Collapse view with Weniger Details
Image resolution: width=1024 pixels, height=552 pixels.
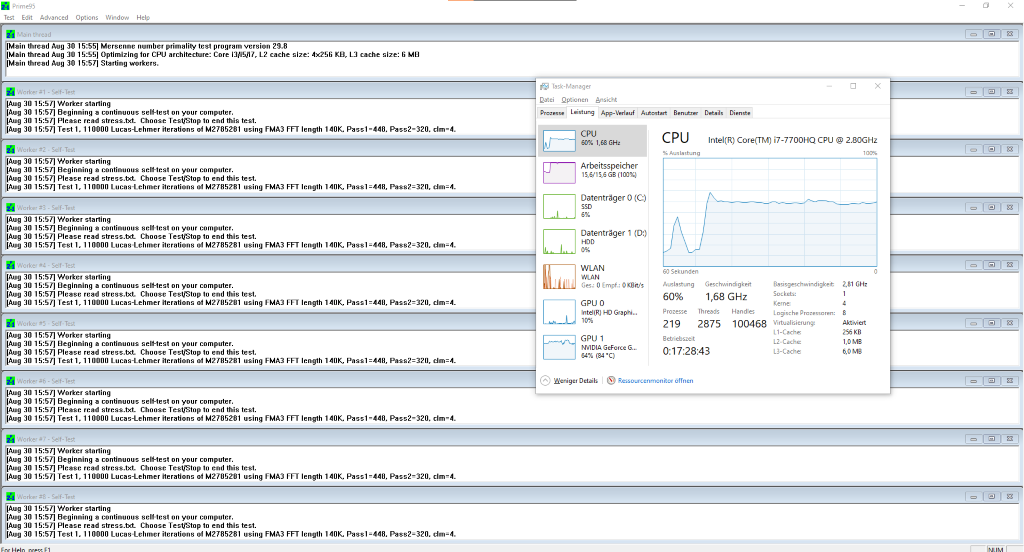(x=569, y=381)
